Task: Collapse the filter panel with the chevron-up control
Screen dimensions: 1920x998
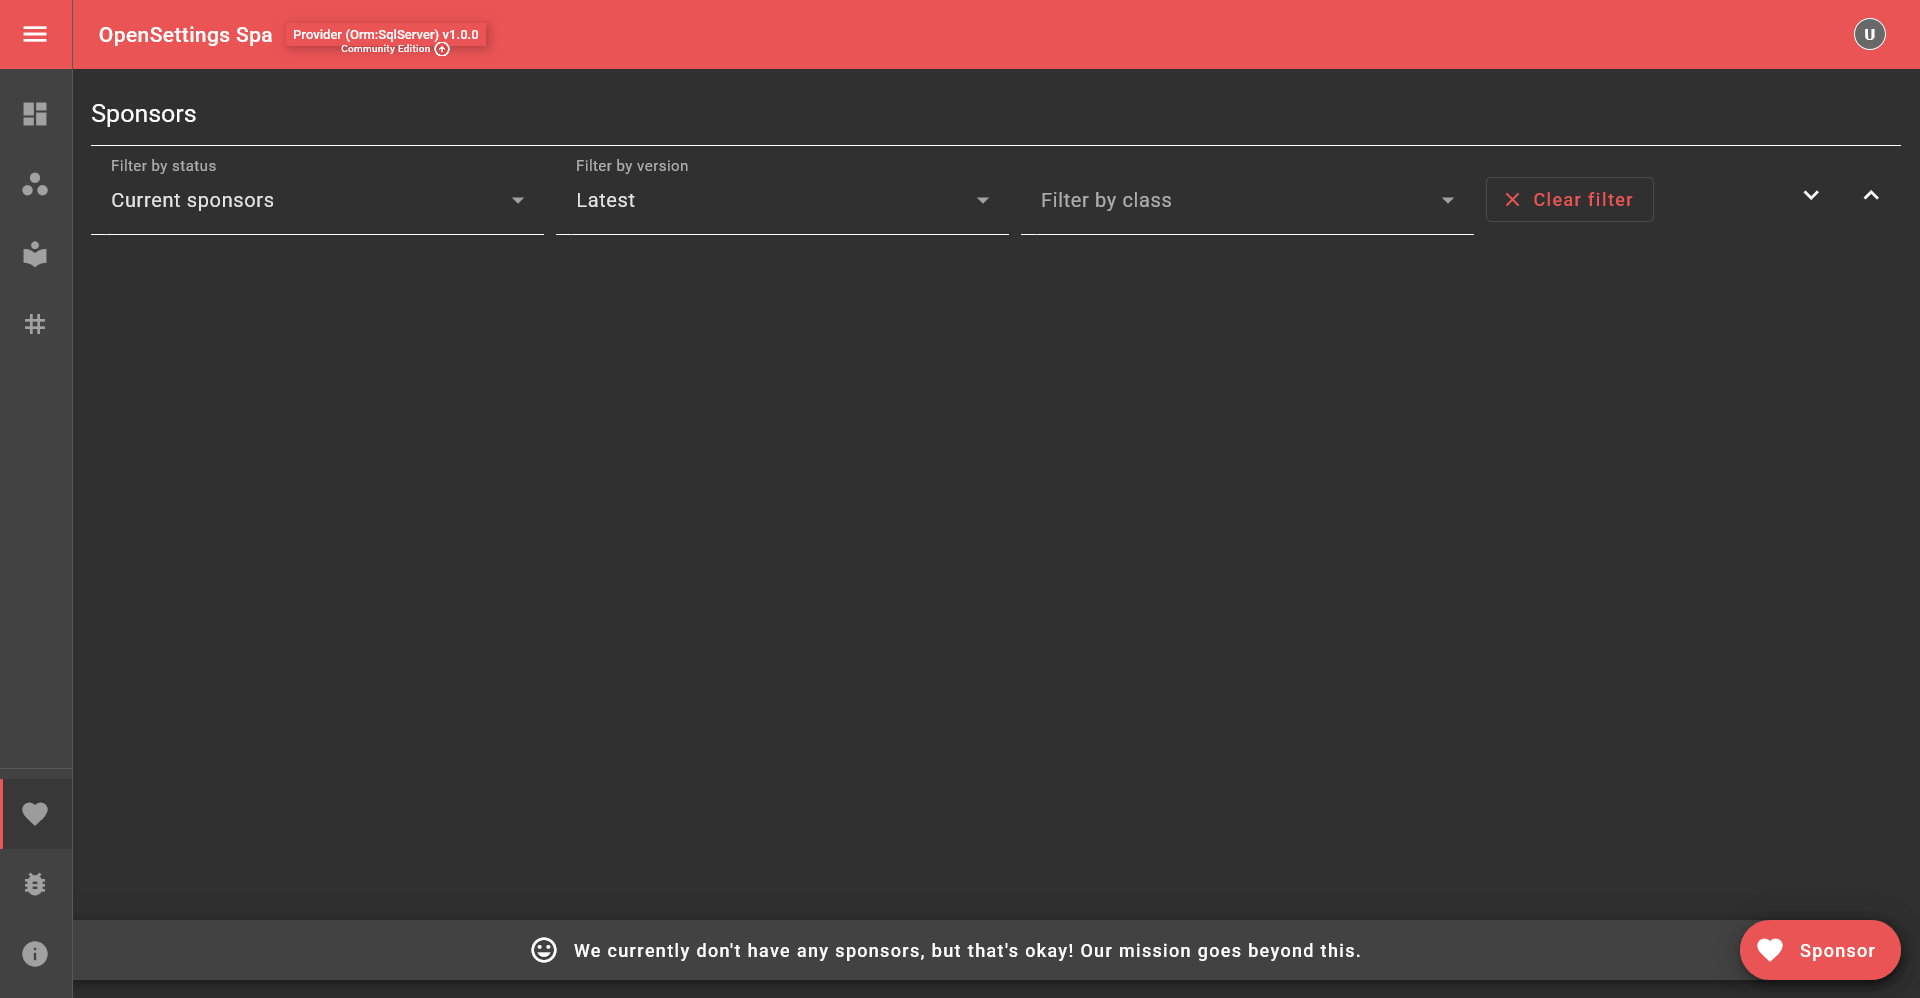Action: pos(1871,195)
